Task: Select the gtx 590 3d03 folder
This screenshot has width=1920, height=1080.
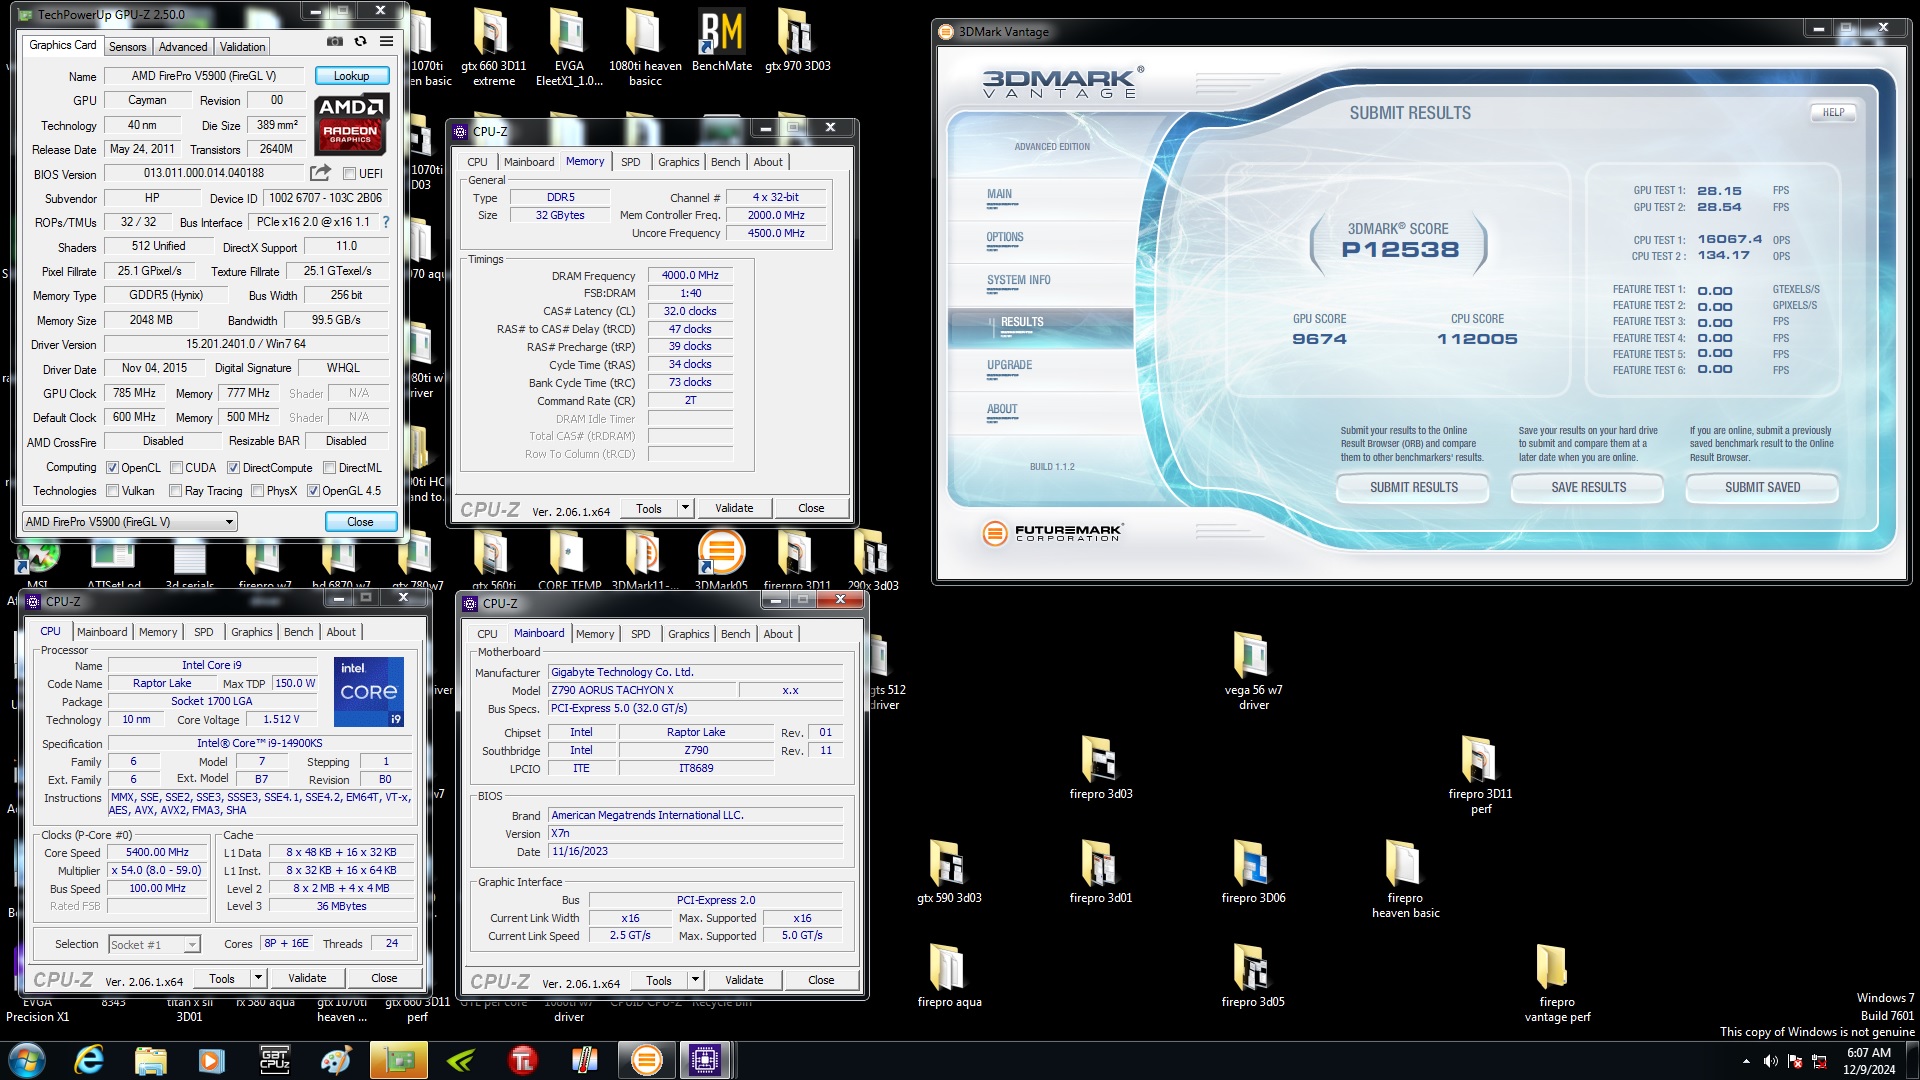Action: (948, 871)
